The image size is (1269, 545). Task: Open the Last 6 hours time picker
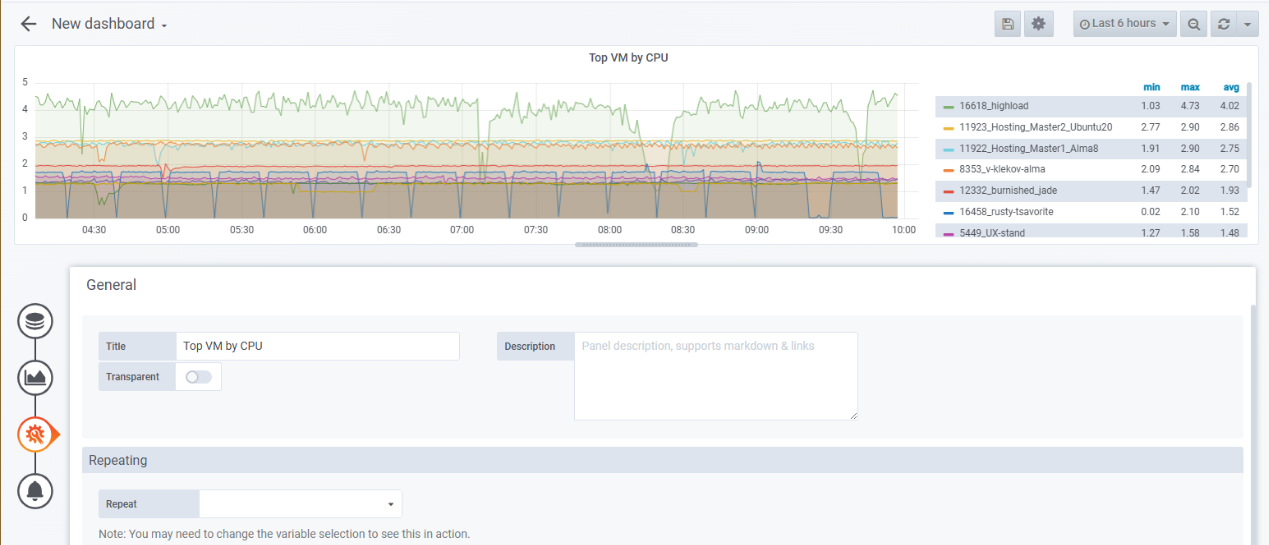point(1124,24)
